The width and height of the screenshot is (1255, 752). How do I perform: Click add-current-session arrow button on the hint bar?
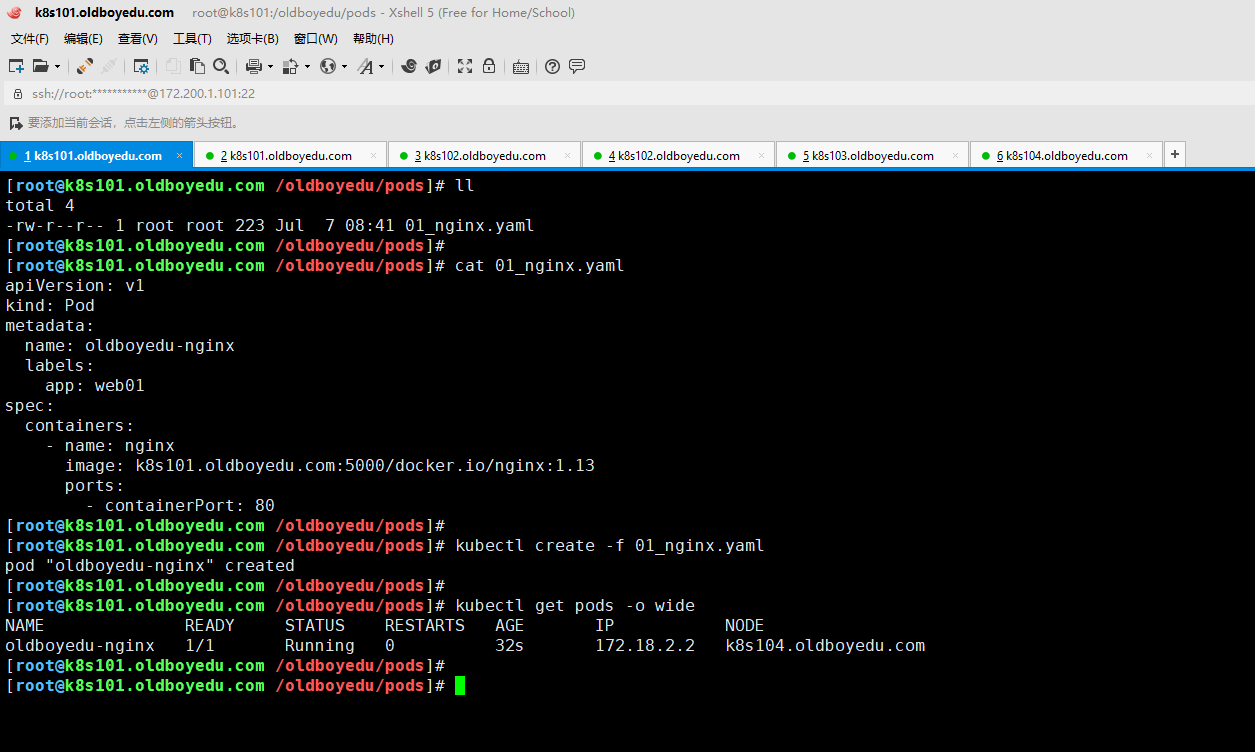point(15,123)
